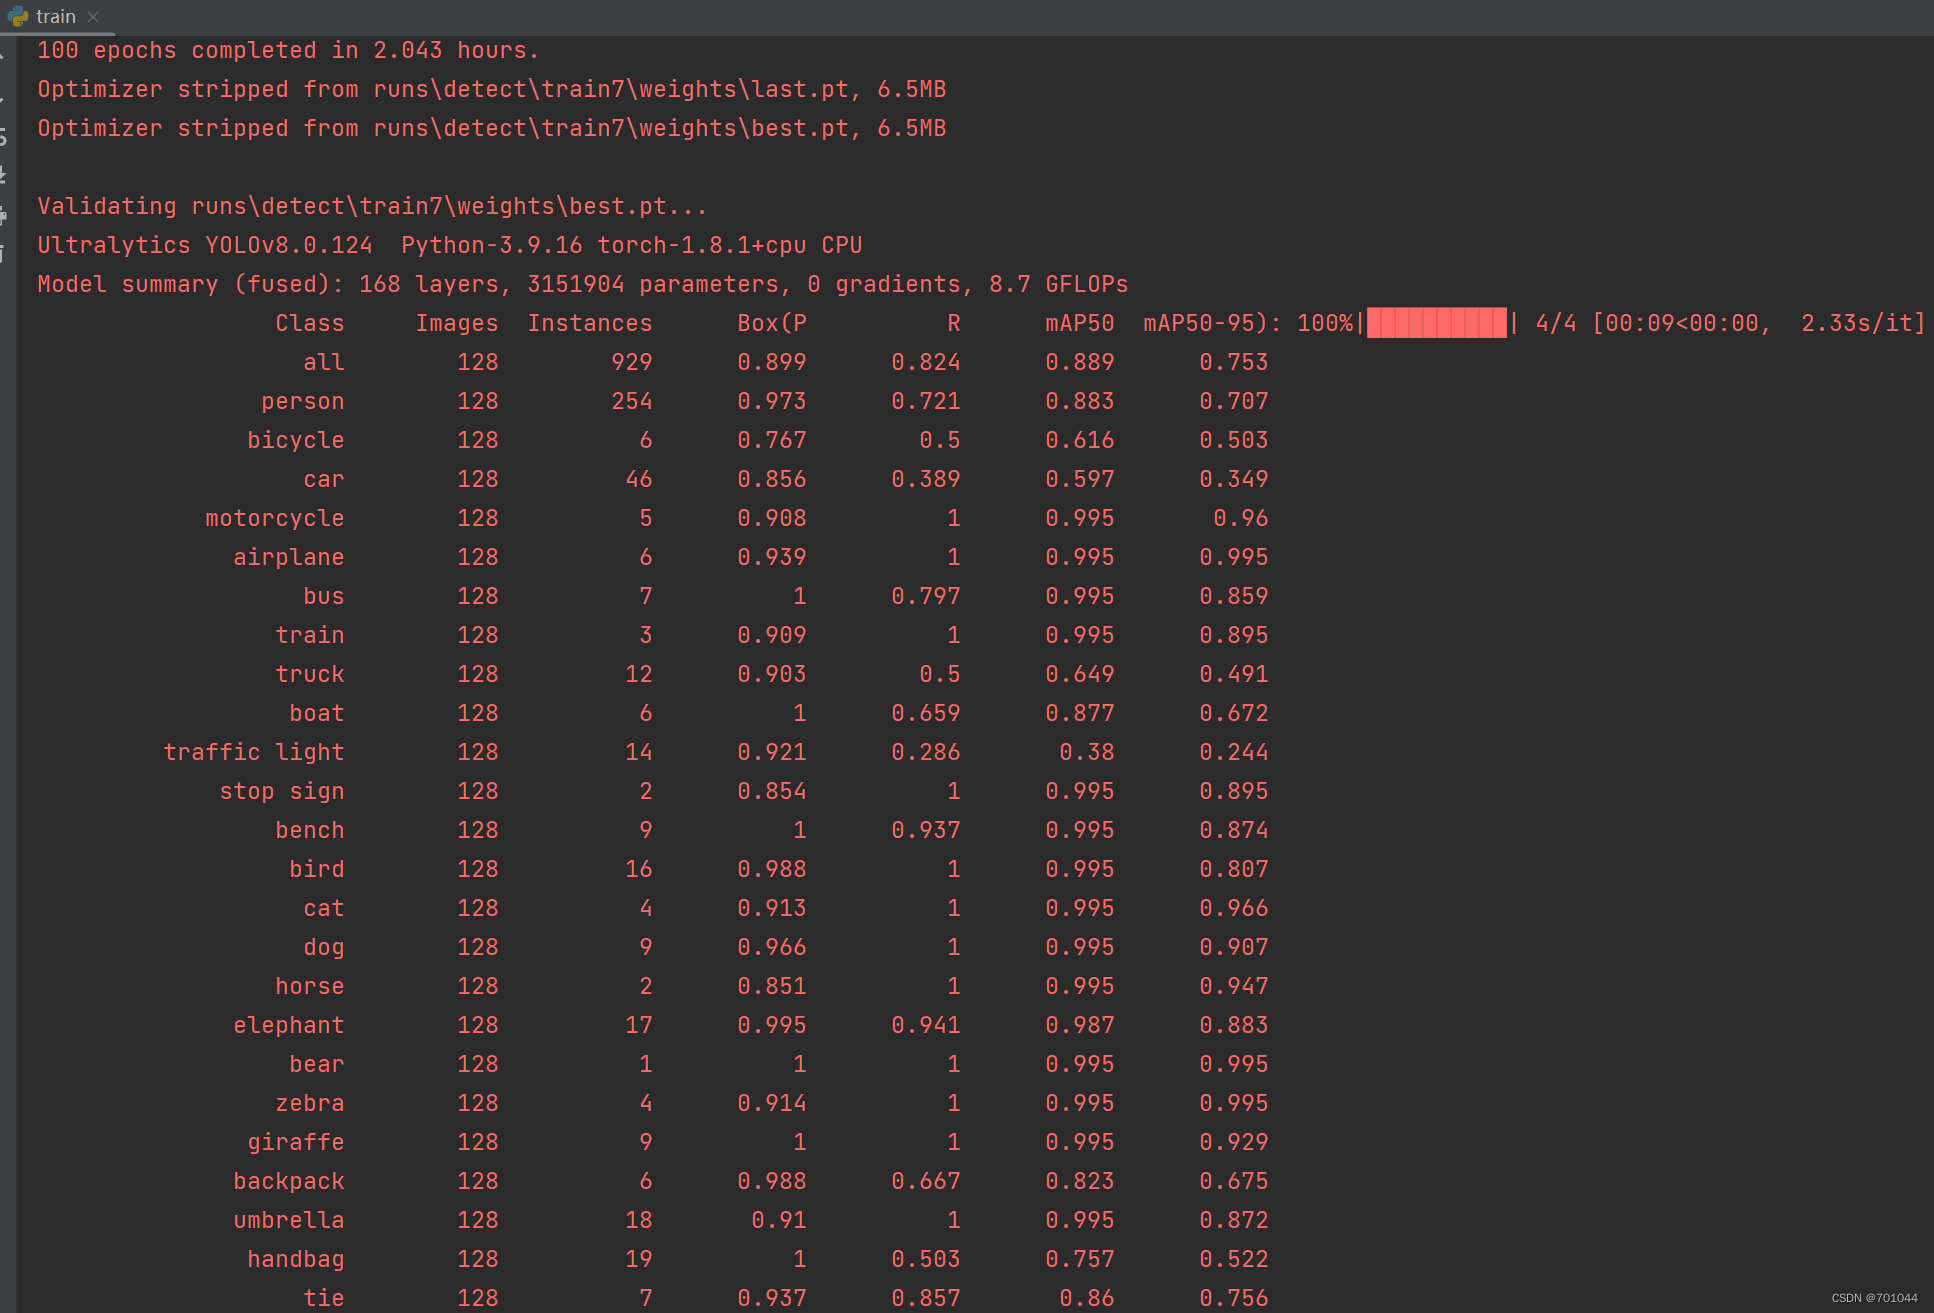Click mAP50 value 0.757 for handbag
Viewport: 1934px width, 1313px height.
tap(1080, 1259)
